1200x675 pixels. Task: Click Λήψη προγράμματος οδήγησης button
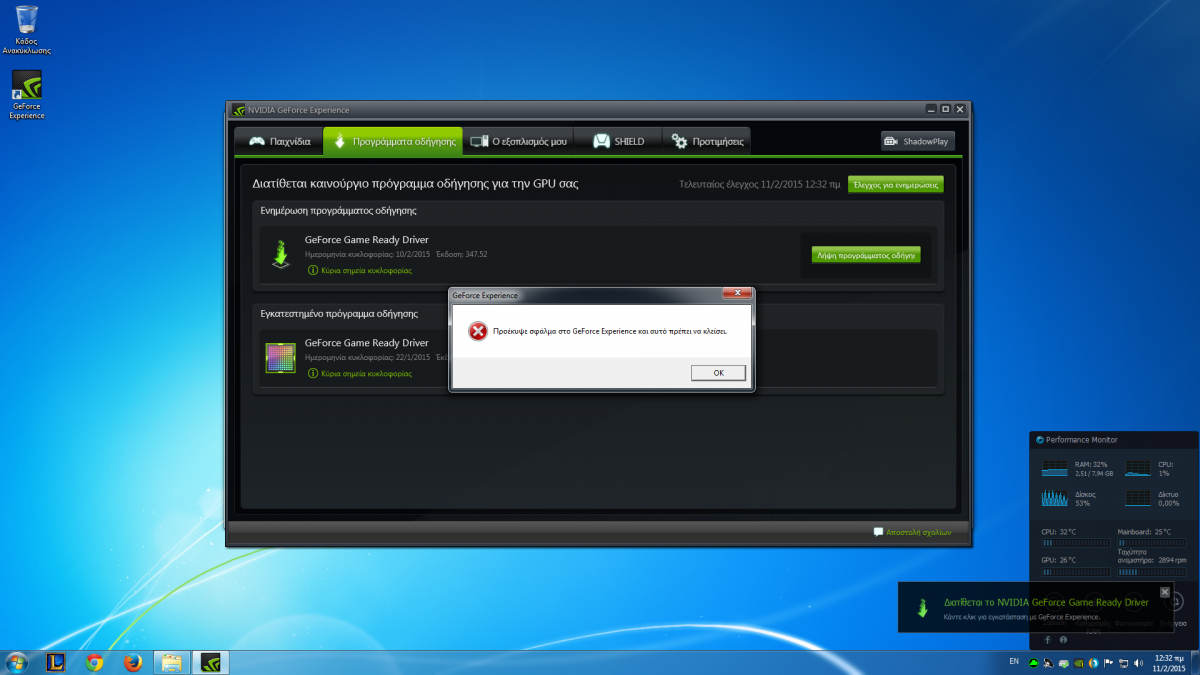(866, 255)
